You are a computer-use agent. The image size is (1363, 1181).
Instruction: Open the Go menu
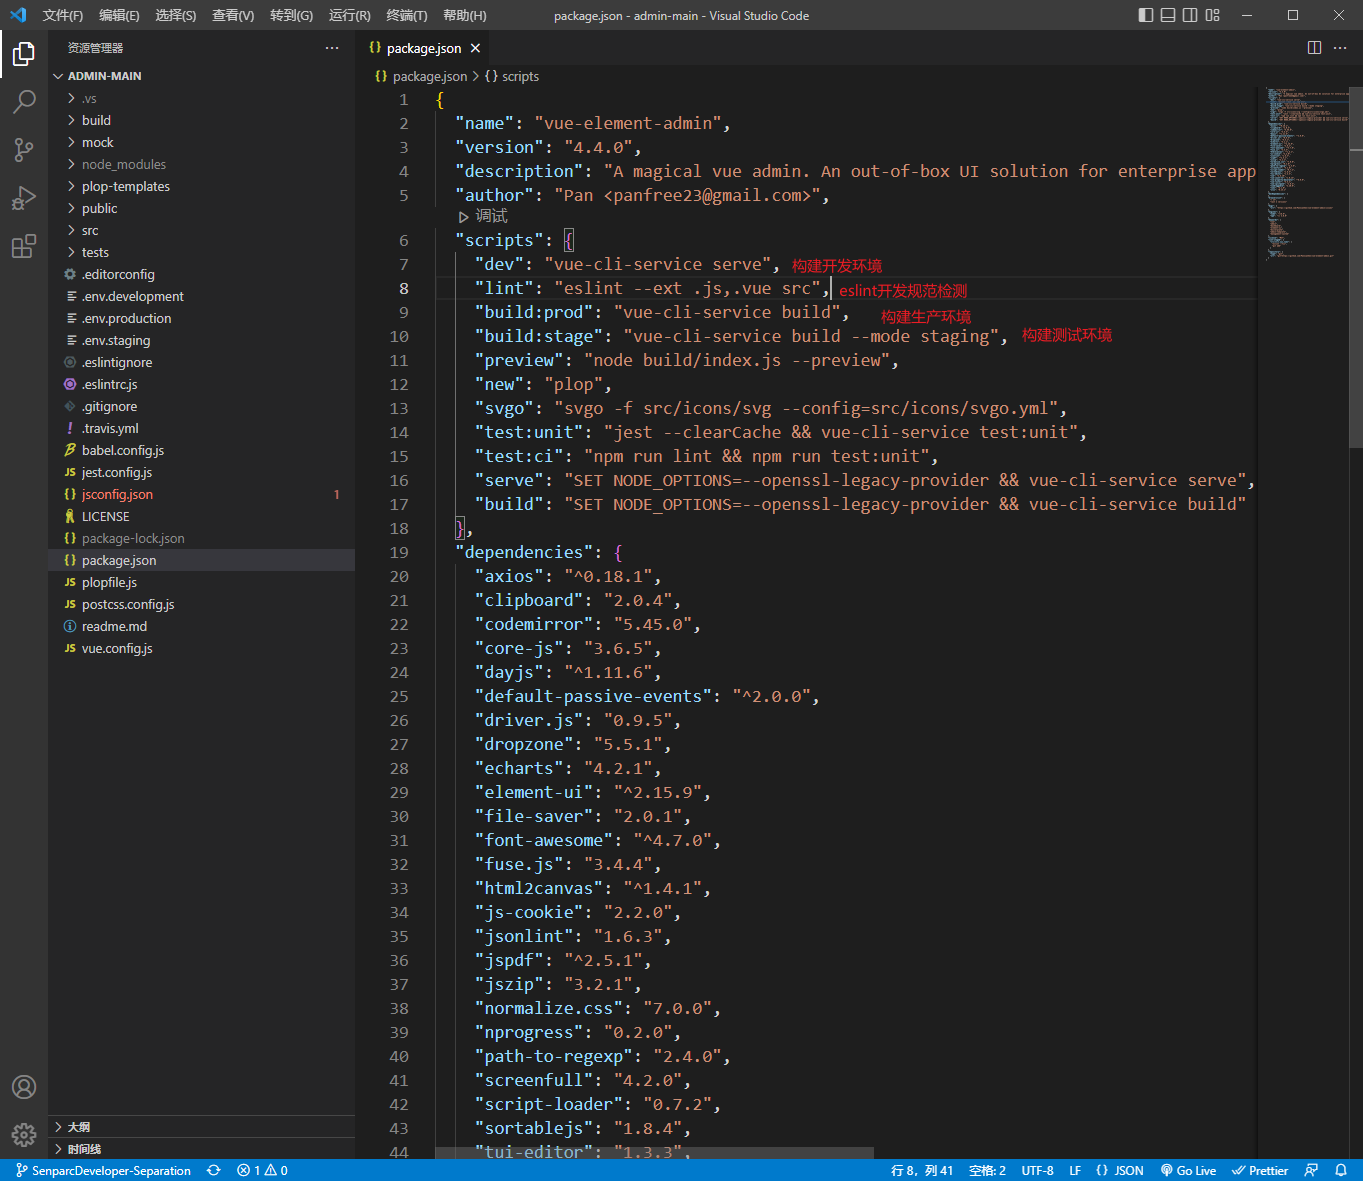tap(291, 15)
